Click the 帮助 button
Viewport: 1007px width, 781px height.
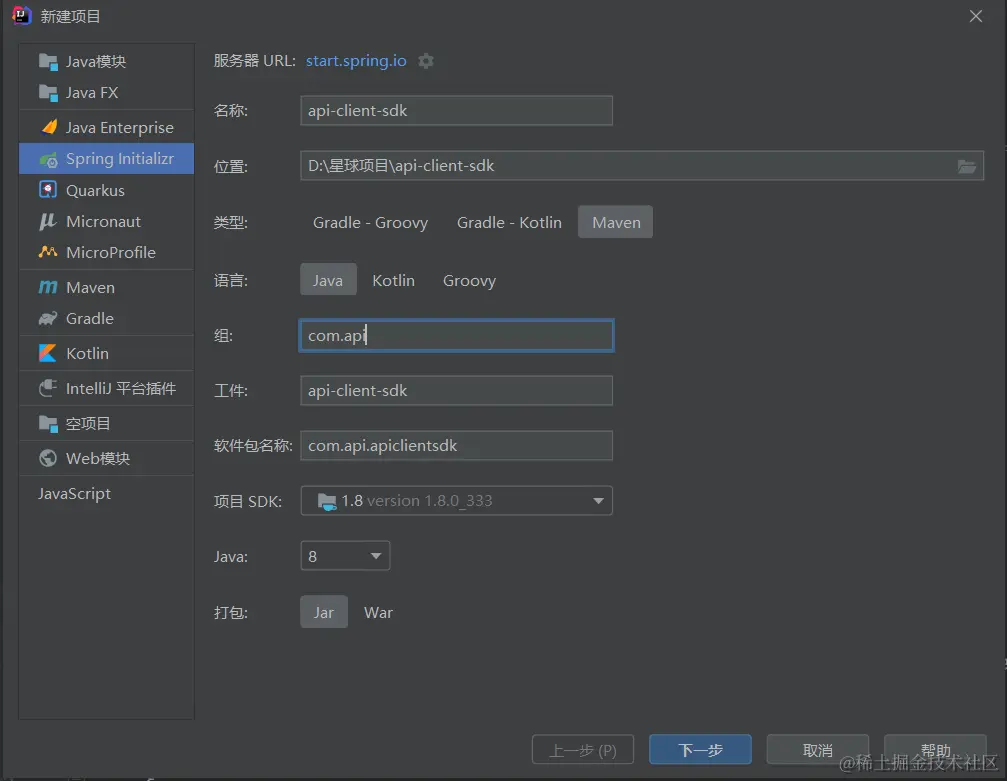coord(935,750)
